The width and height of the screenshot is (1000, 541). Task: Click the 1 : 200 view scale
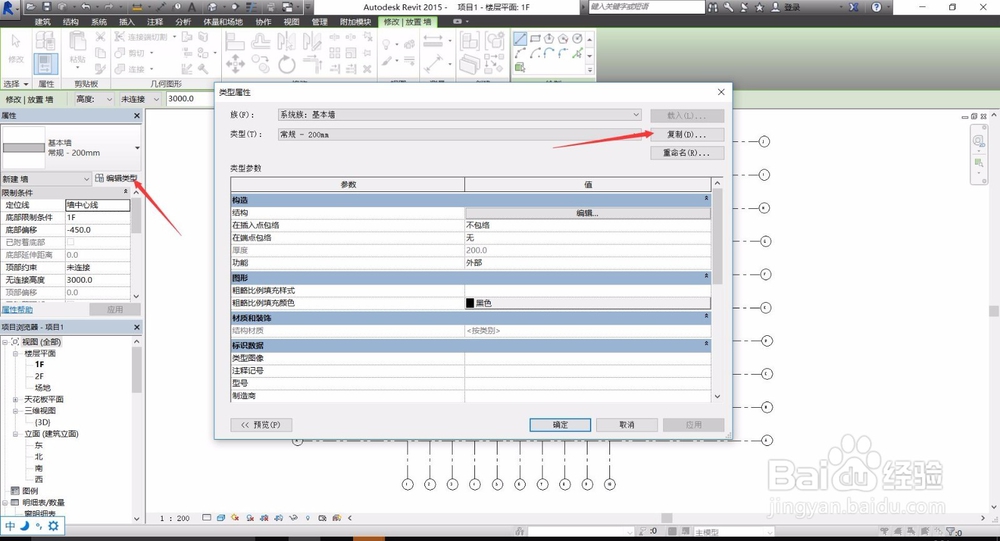click(175, 518)
